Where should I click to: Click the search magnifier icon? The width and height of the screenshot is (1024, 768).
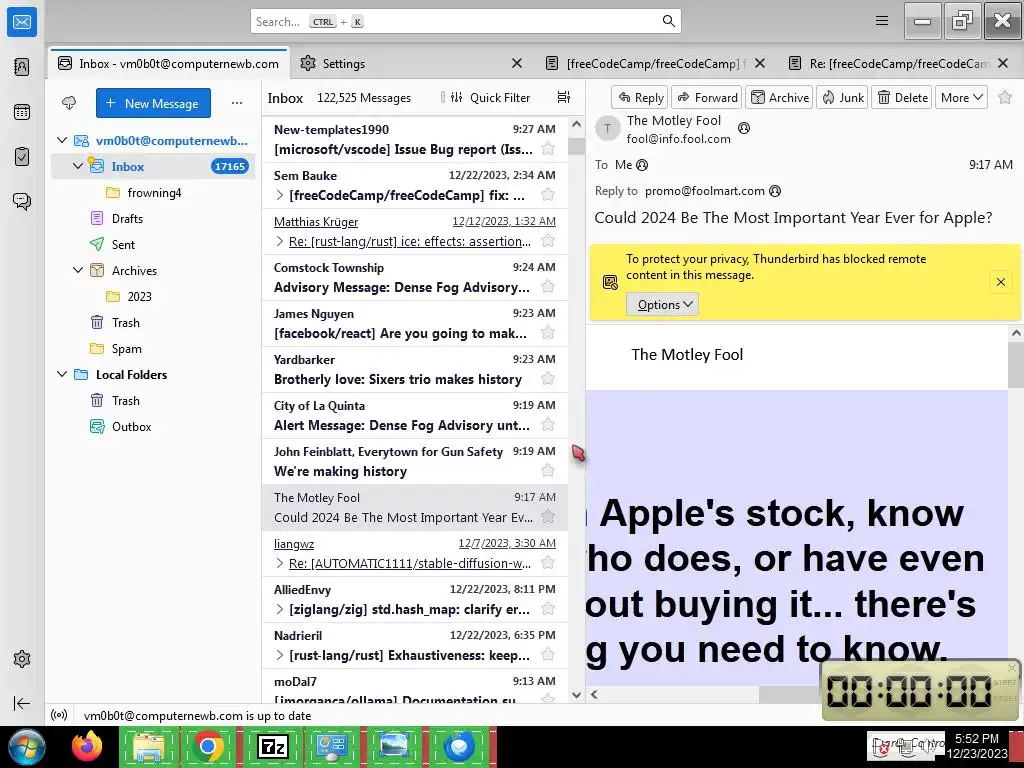click(x=668, y=21)
